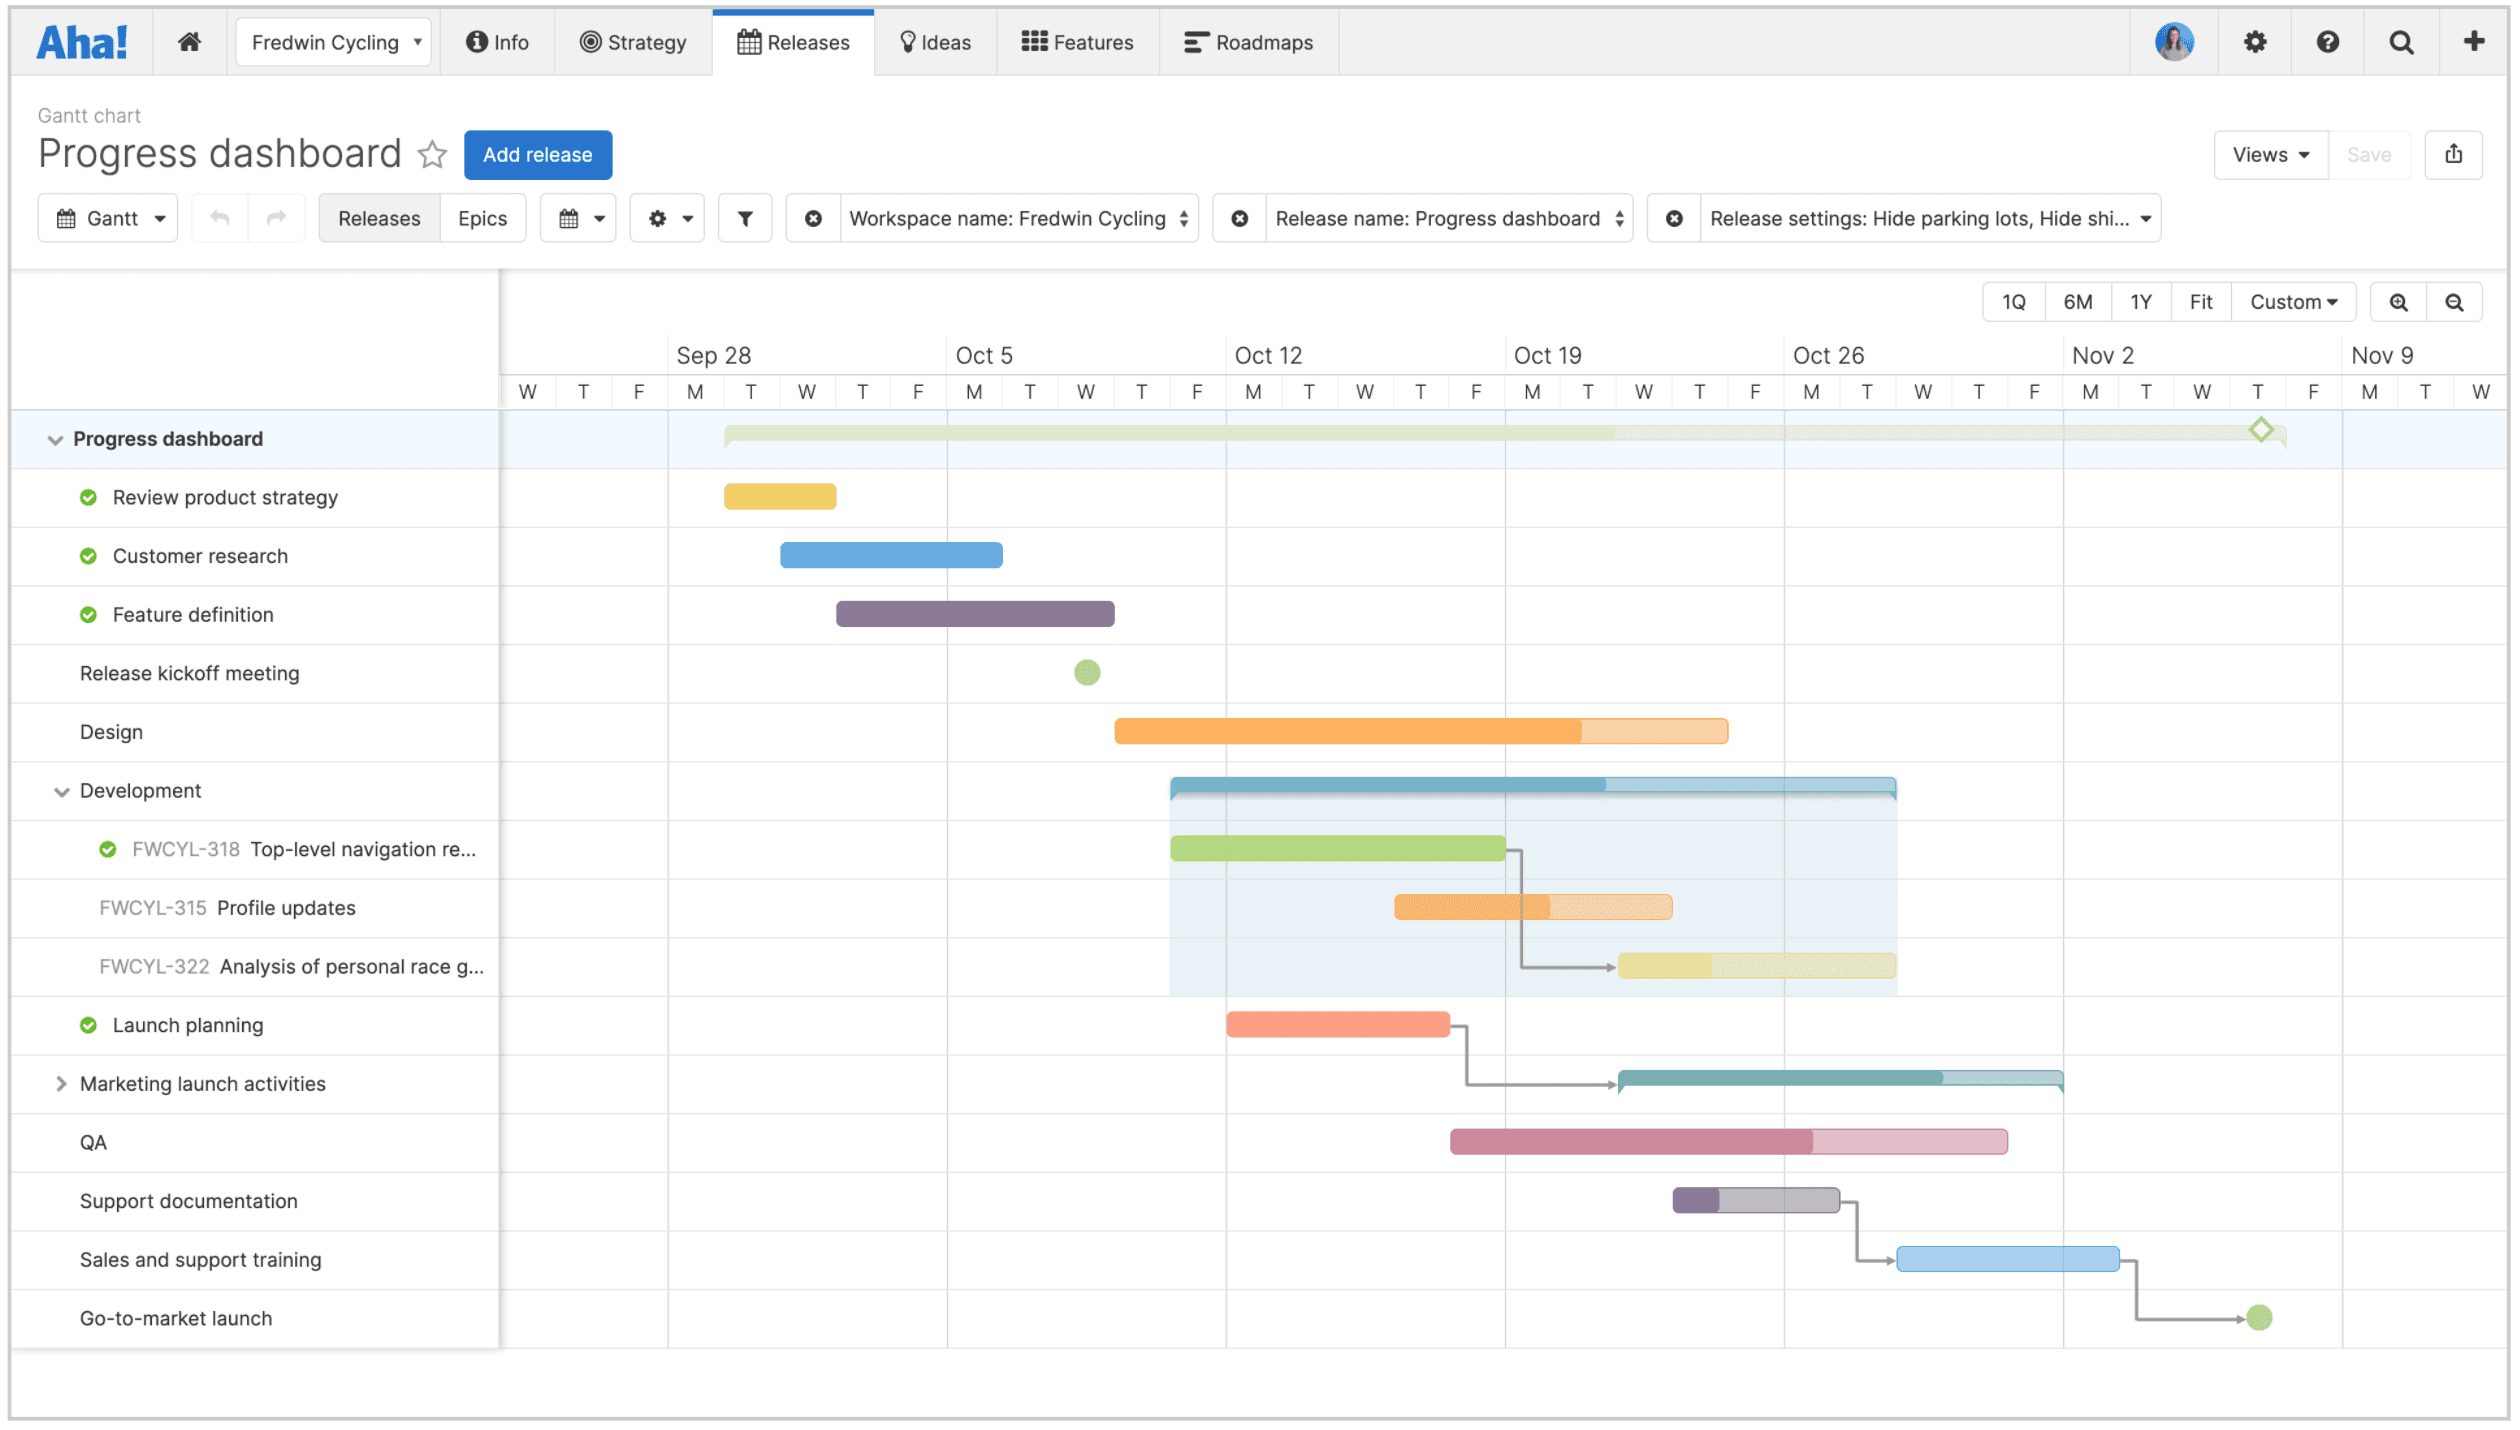Click the yellow Review product strategy bar
The width and height of the screenshot is (2520, 1430).
pos(780,497)
